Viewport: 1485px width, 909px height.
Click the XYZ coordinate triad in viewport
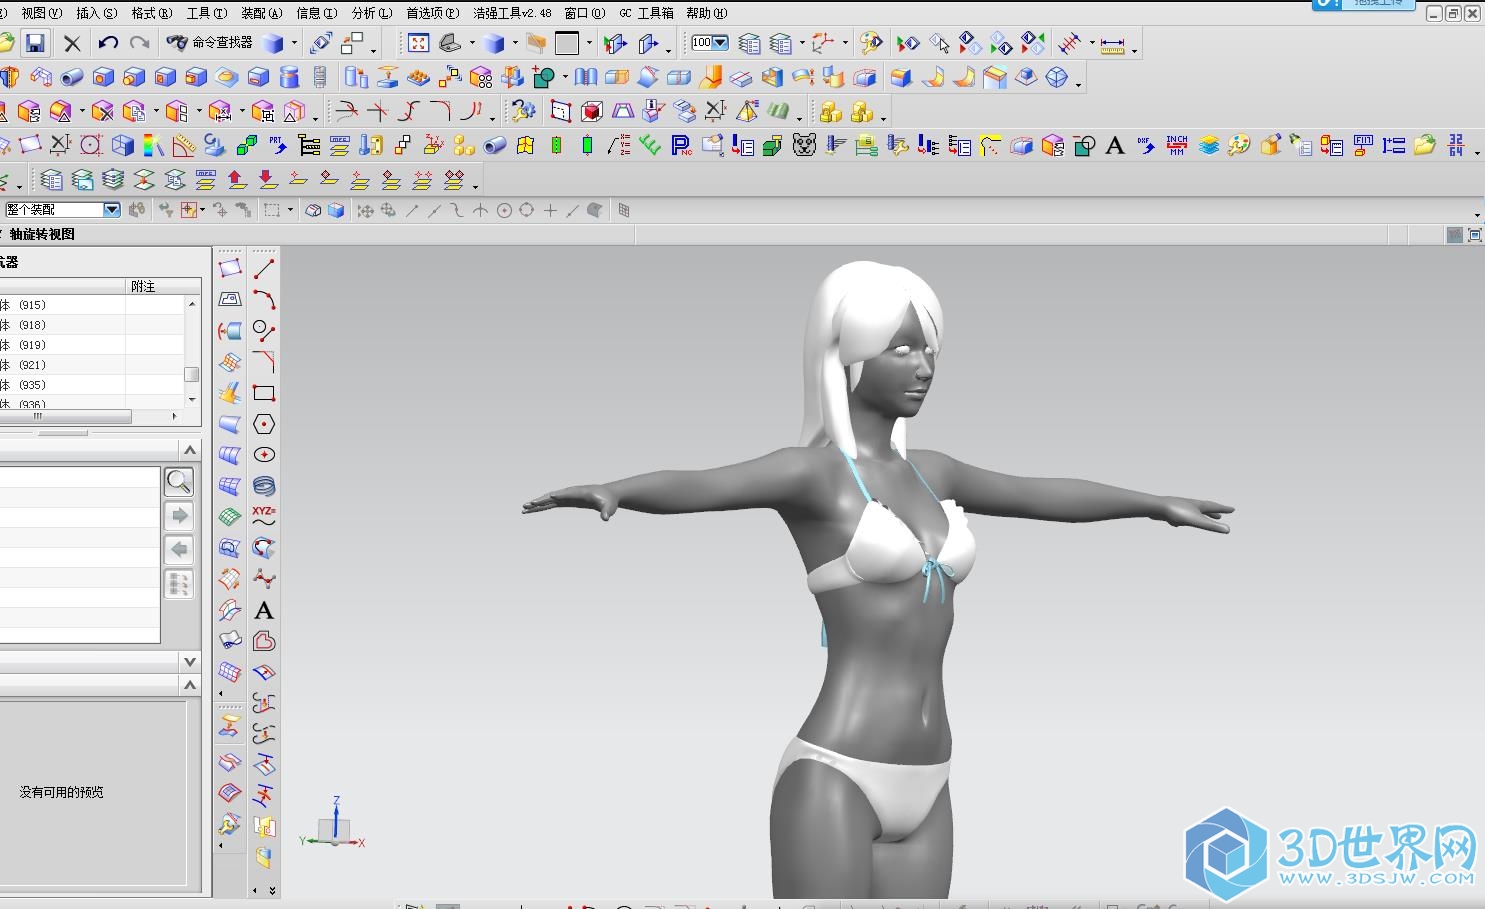pyautogui.click(x=334, y=824)
